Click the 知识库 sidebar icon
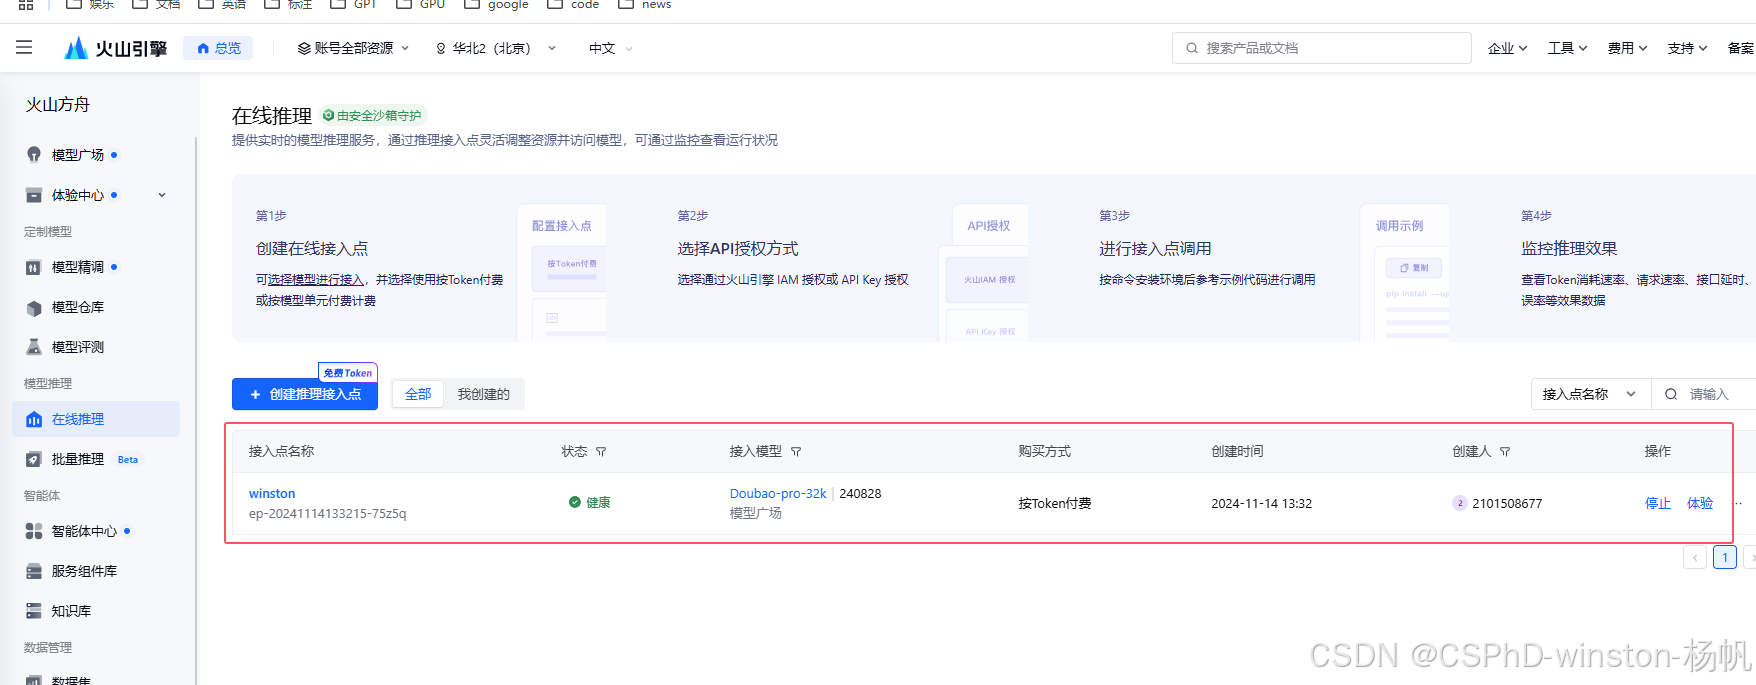 (x=34, y=611)
